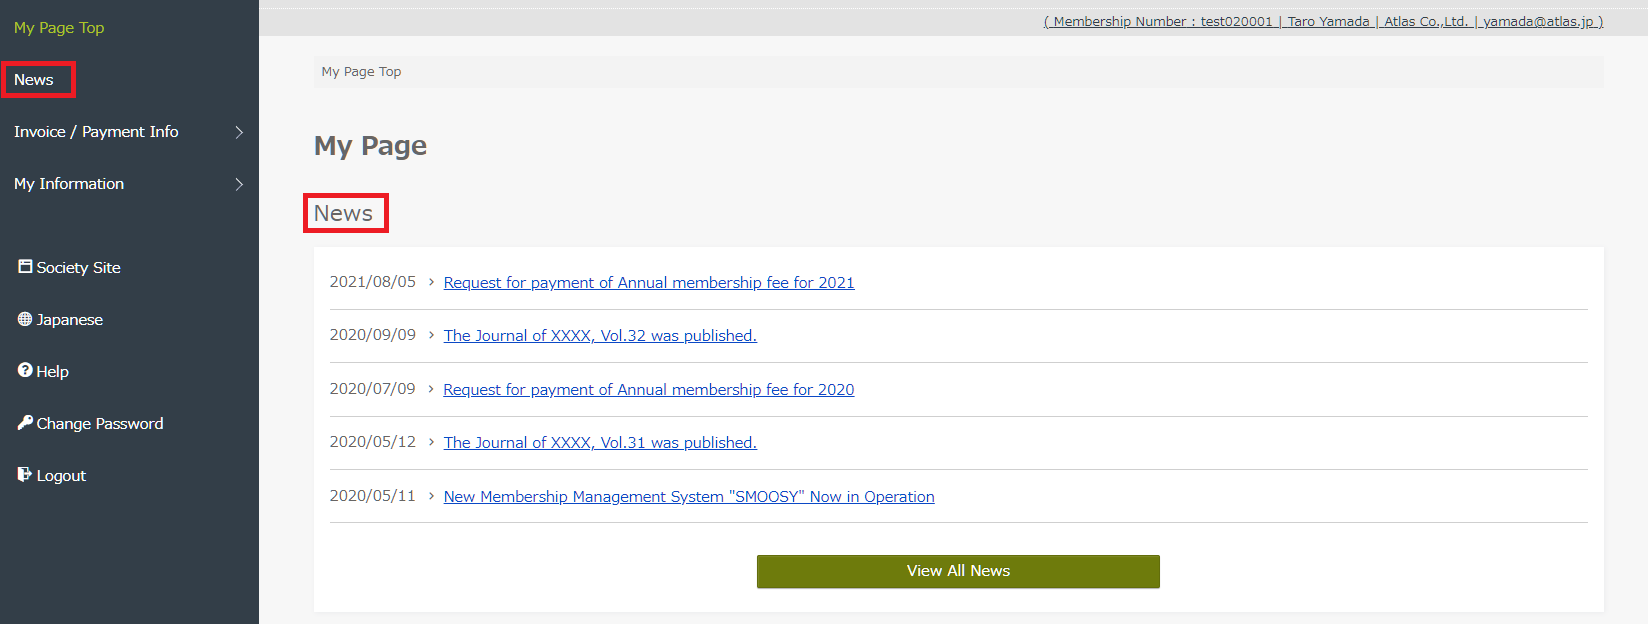Click the globe icon beside Japanese
The height and width of the screenshot is (624, 1648).
(x=25, y=319)
